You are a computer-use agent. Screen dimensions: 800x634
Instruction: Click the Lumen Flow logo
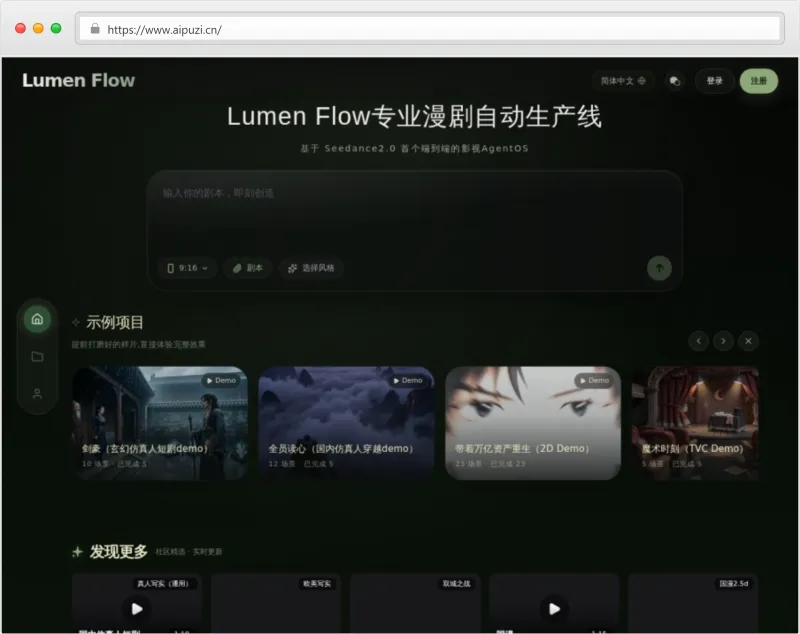79,80
